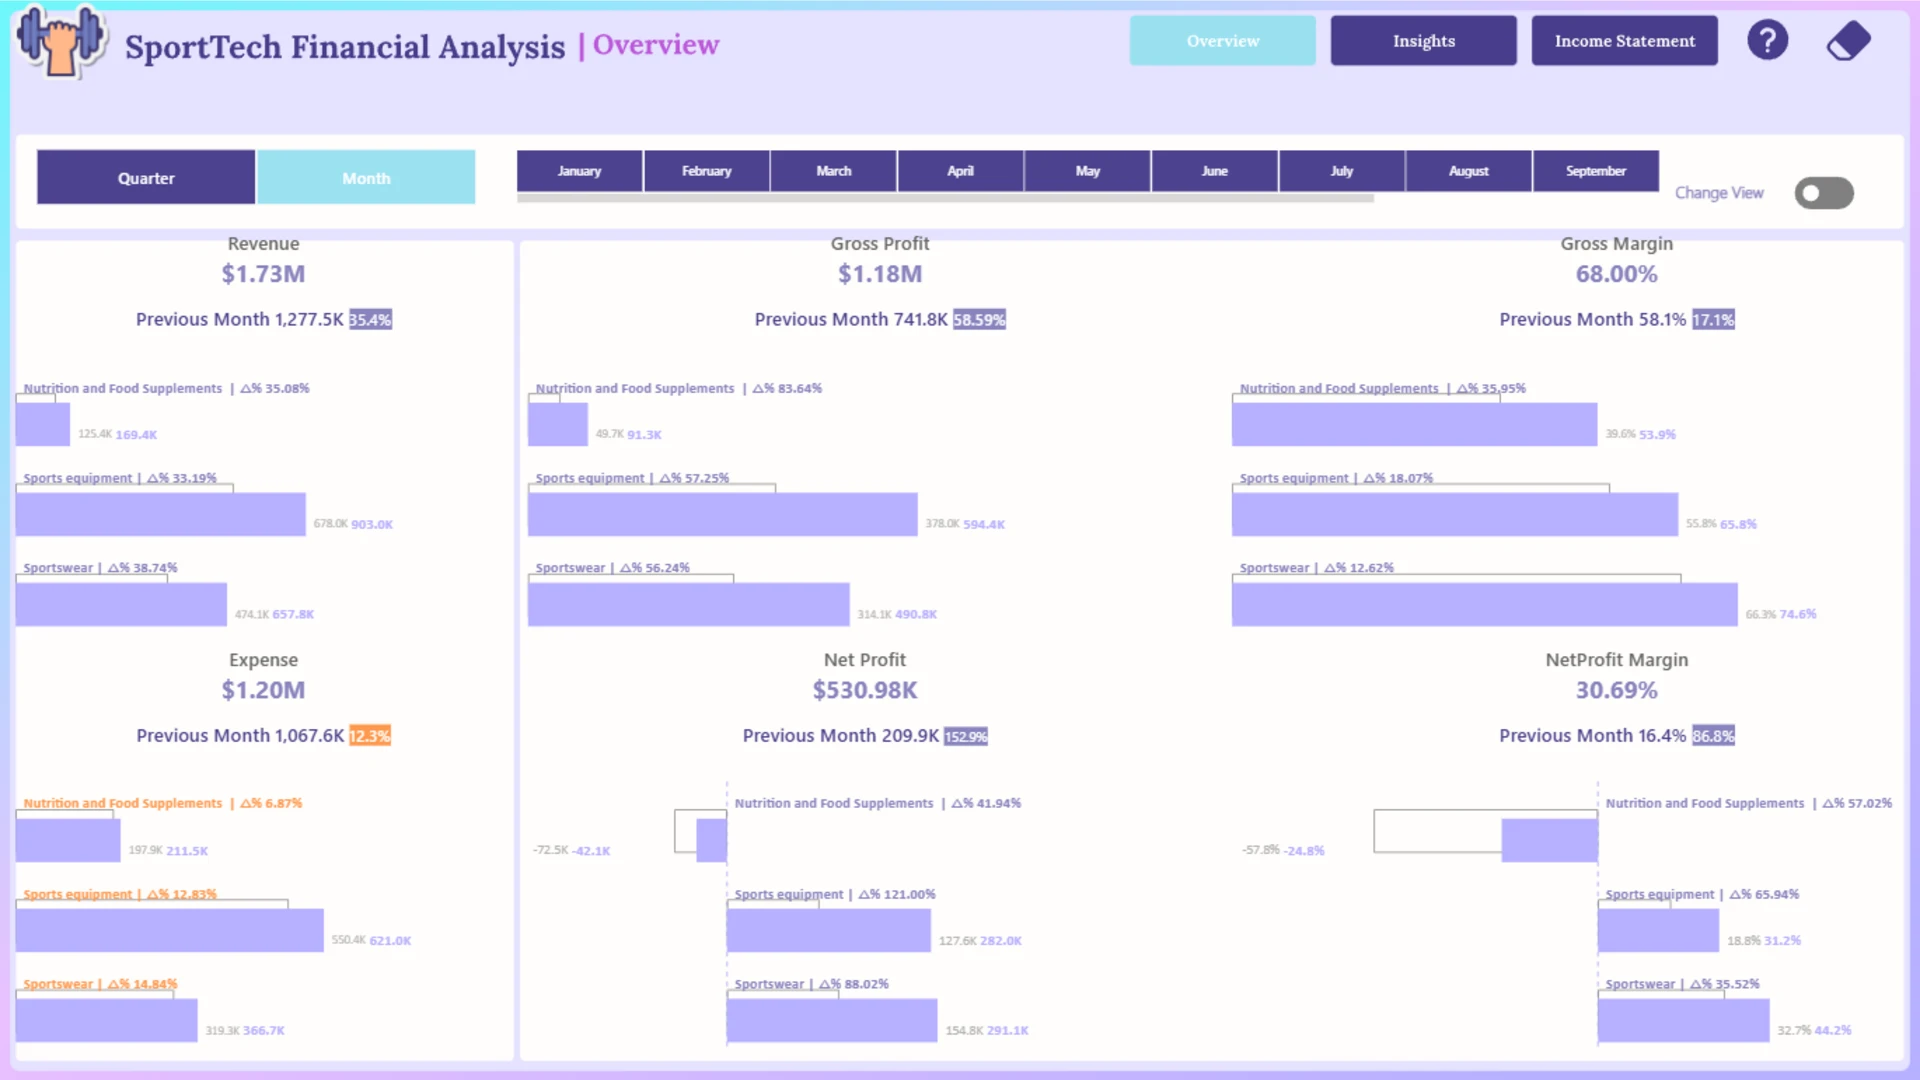Image resolution: width=1920 pixels, height=1080 pixels.
Task: Switch to the Overview page
Action: pyautogui.click(x=1222, y=41)
